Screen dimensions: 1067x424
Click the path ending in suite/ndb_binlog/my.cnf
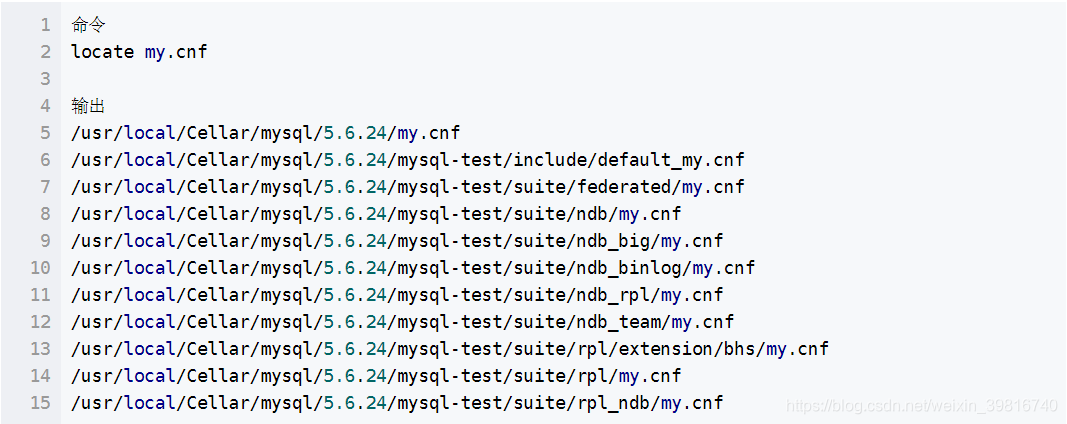[413, 267]
